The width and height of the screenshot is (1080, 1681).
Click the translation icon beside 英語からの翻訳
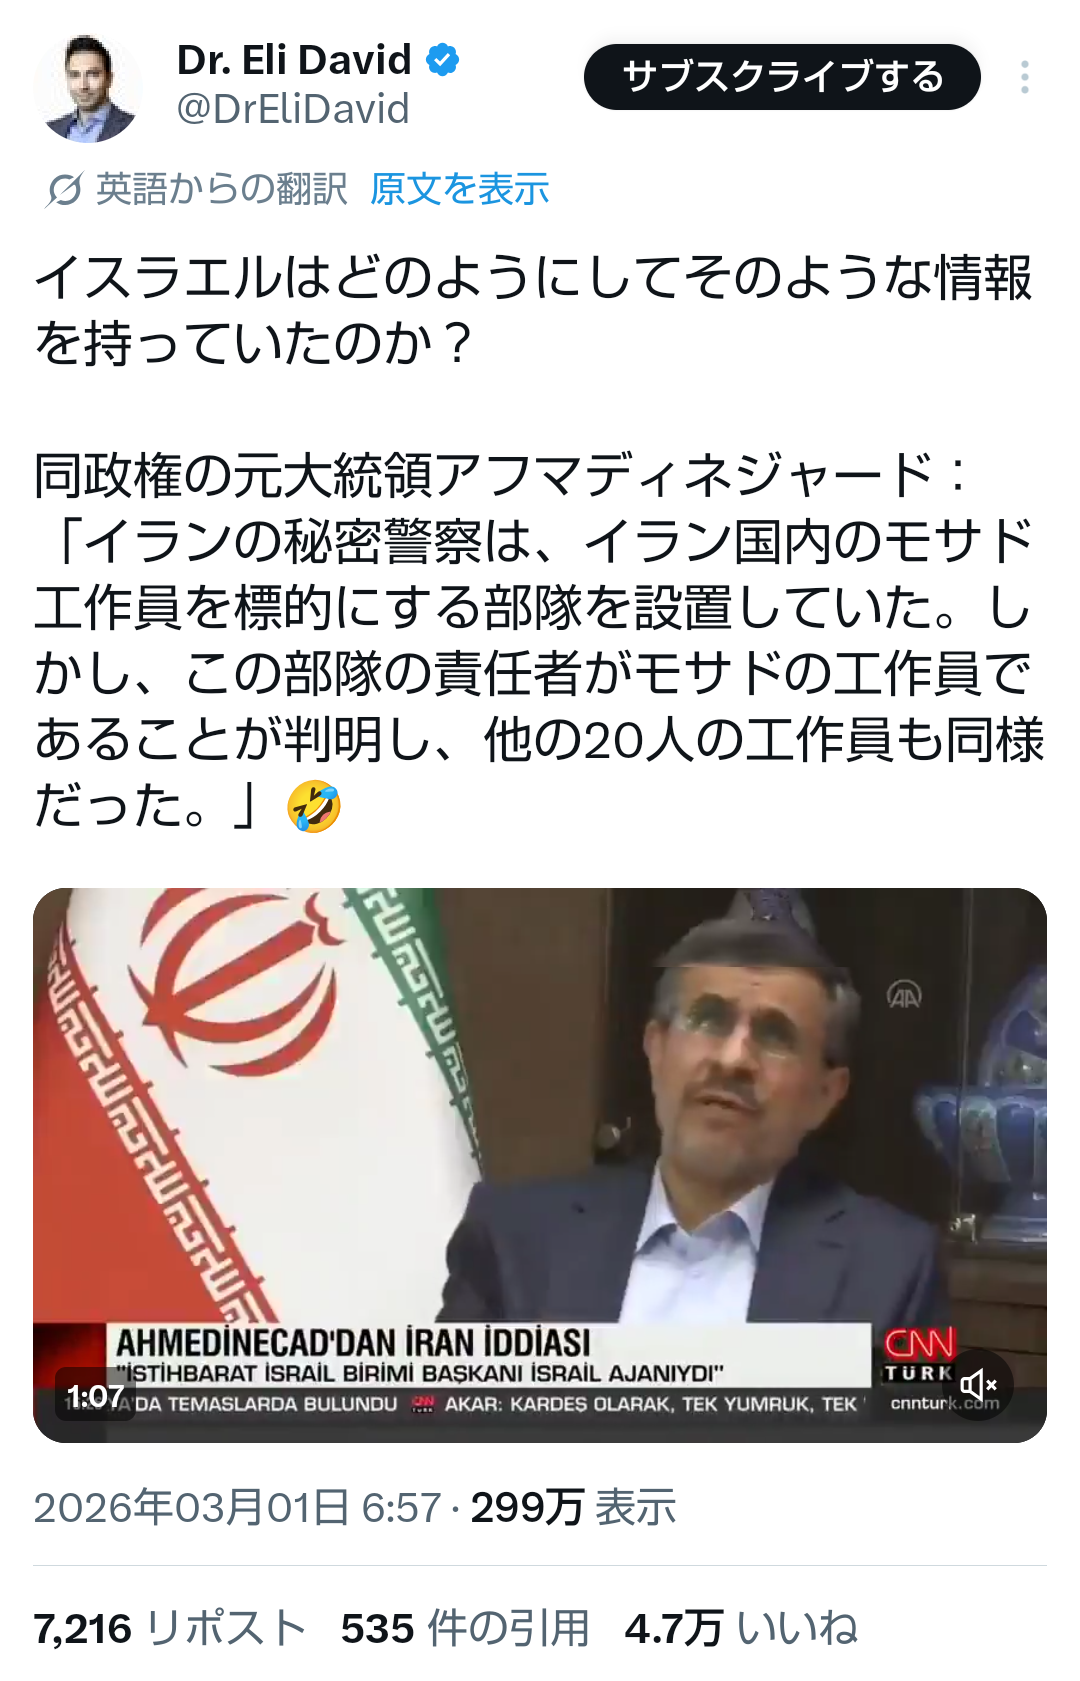pyautogui.click(x=64, y=189)
